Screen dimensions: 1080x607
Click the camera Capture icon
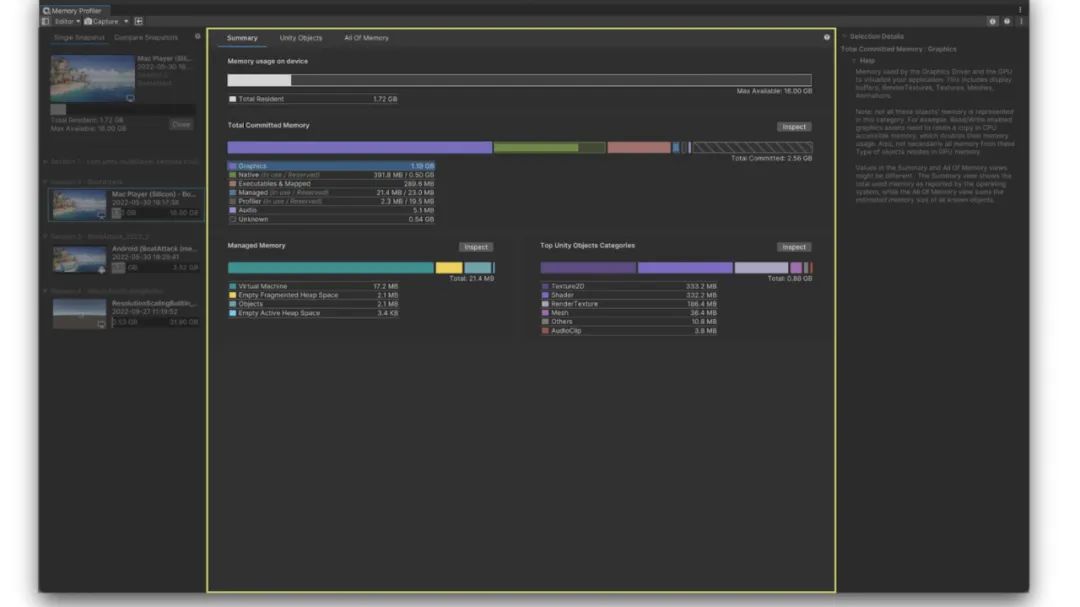(x=89, y=21)
